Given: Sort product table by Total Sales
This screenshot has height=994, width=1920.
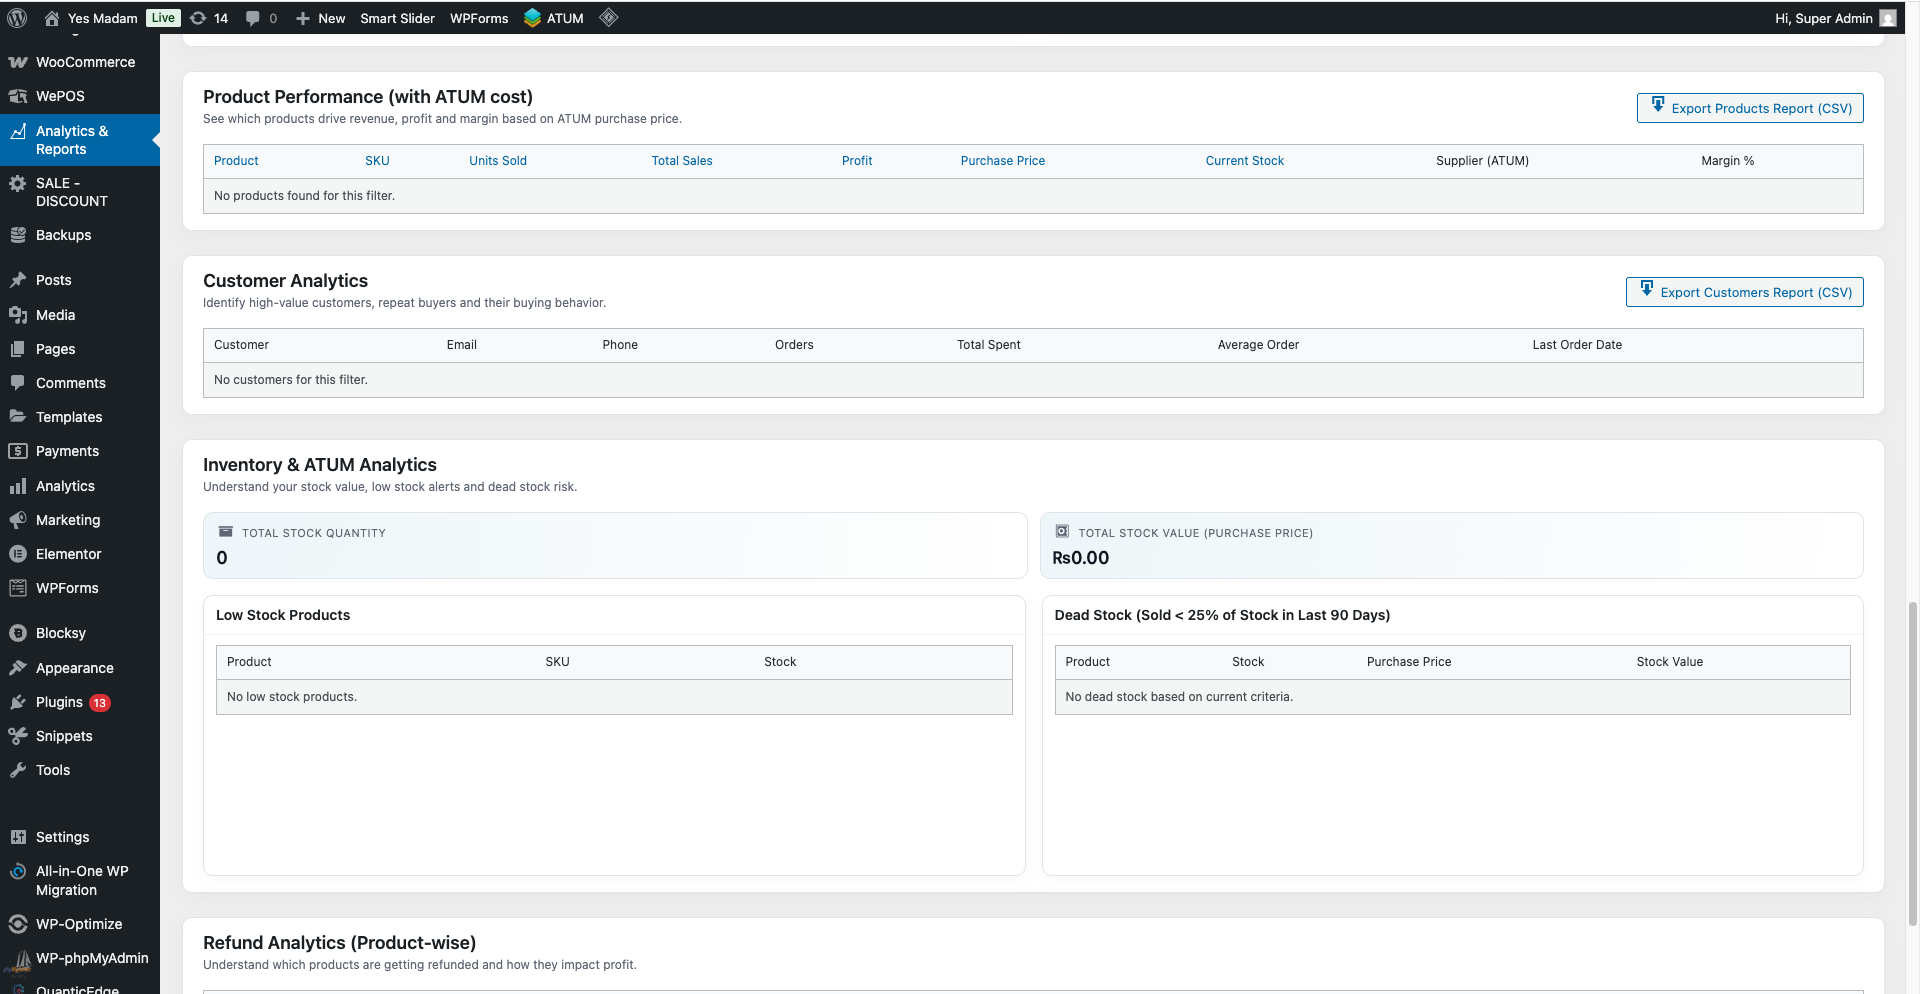Looking at the screenshot, I should [x=682, y=161].
